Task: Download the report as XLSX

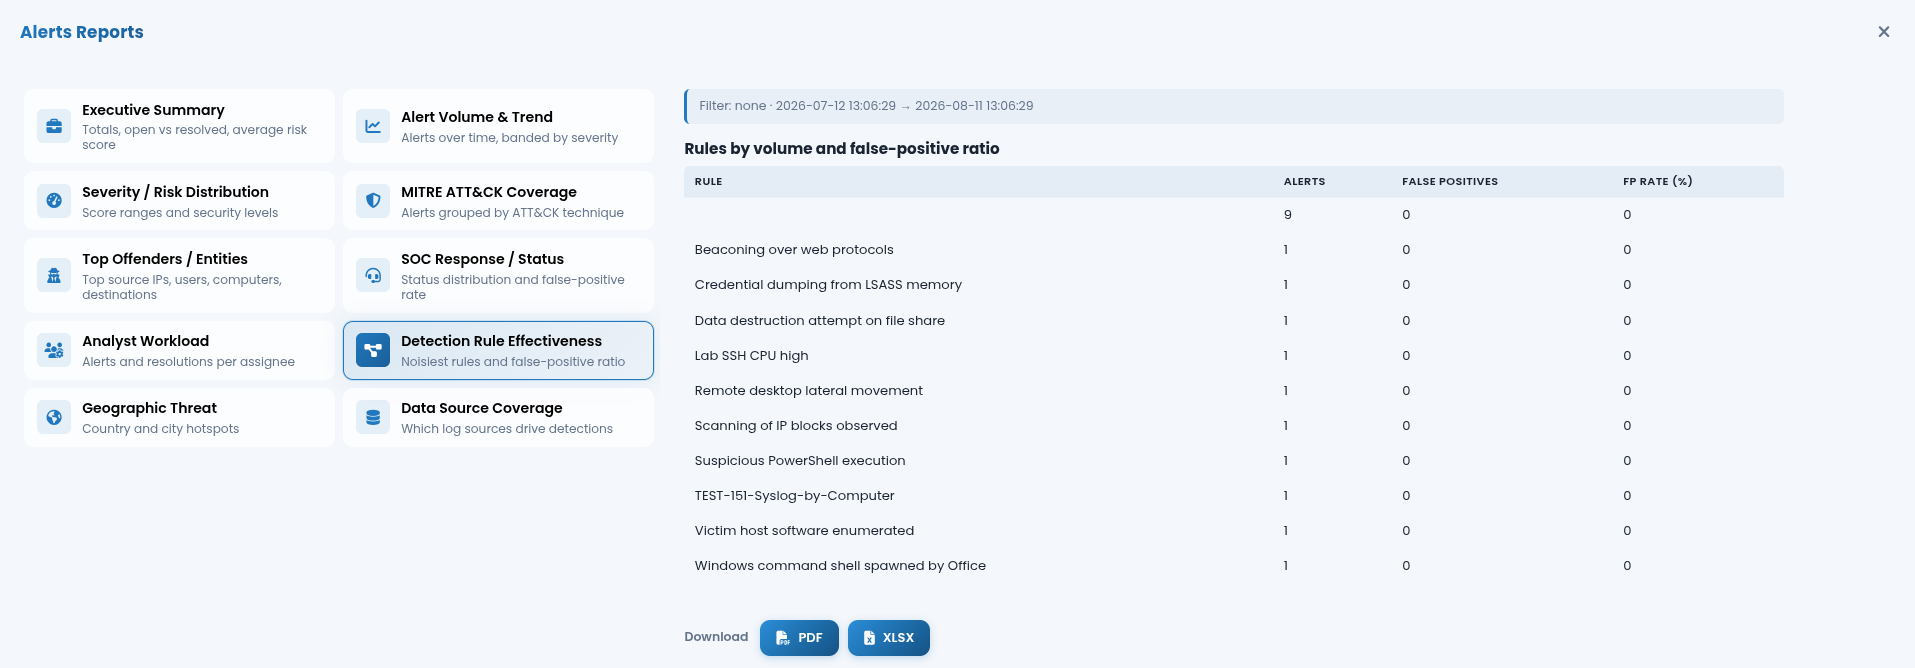Action: [889, 638]
